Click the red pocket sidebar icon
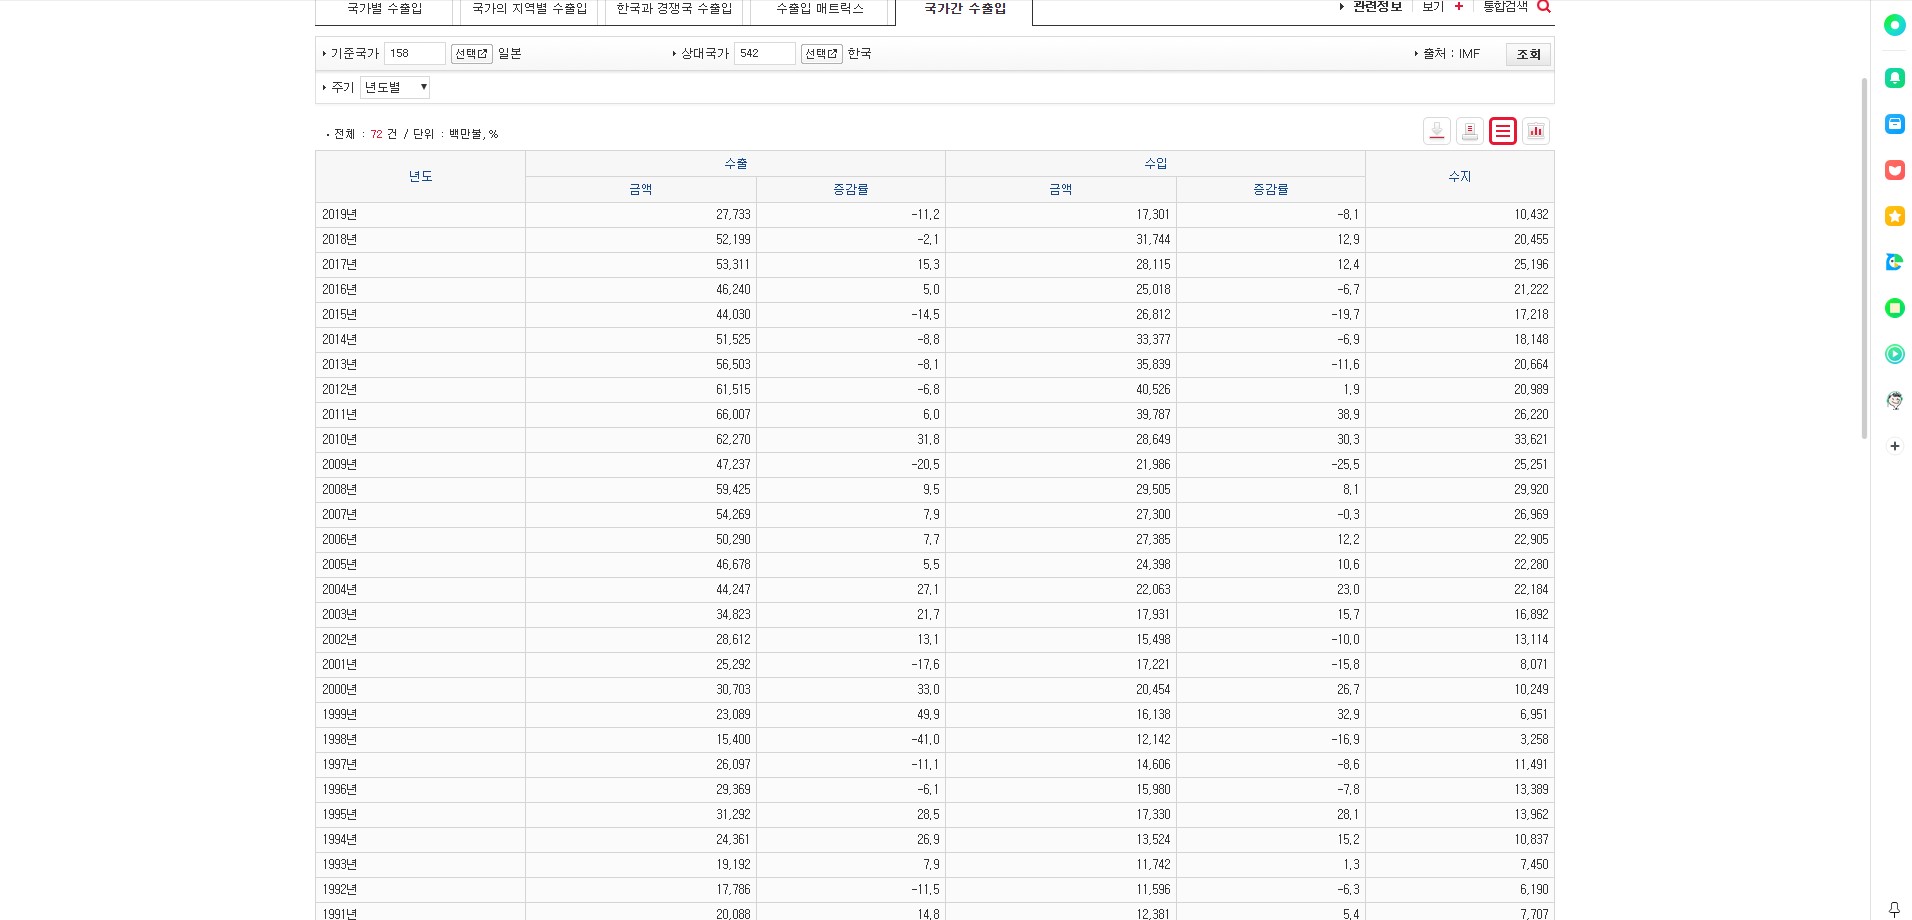1912x920 pixels. [1894, 170]
